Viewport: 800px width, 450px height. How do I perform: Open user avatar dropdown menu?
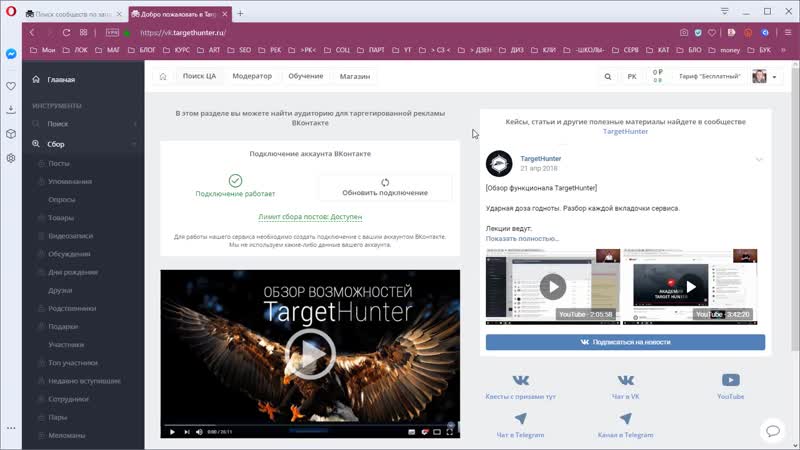[x=764, y=77]
